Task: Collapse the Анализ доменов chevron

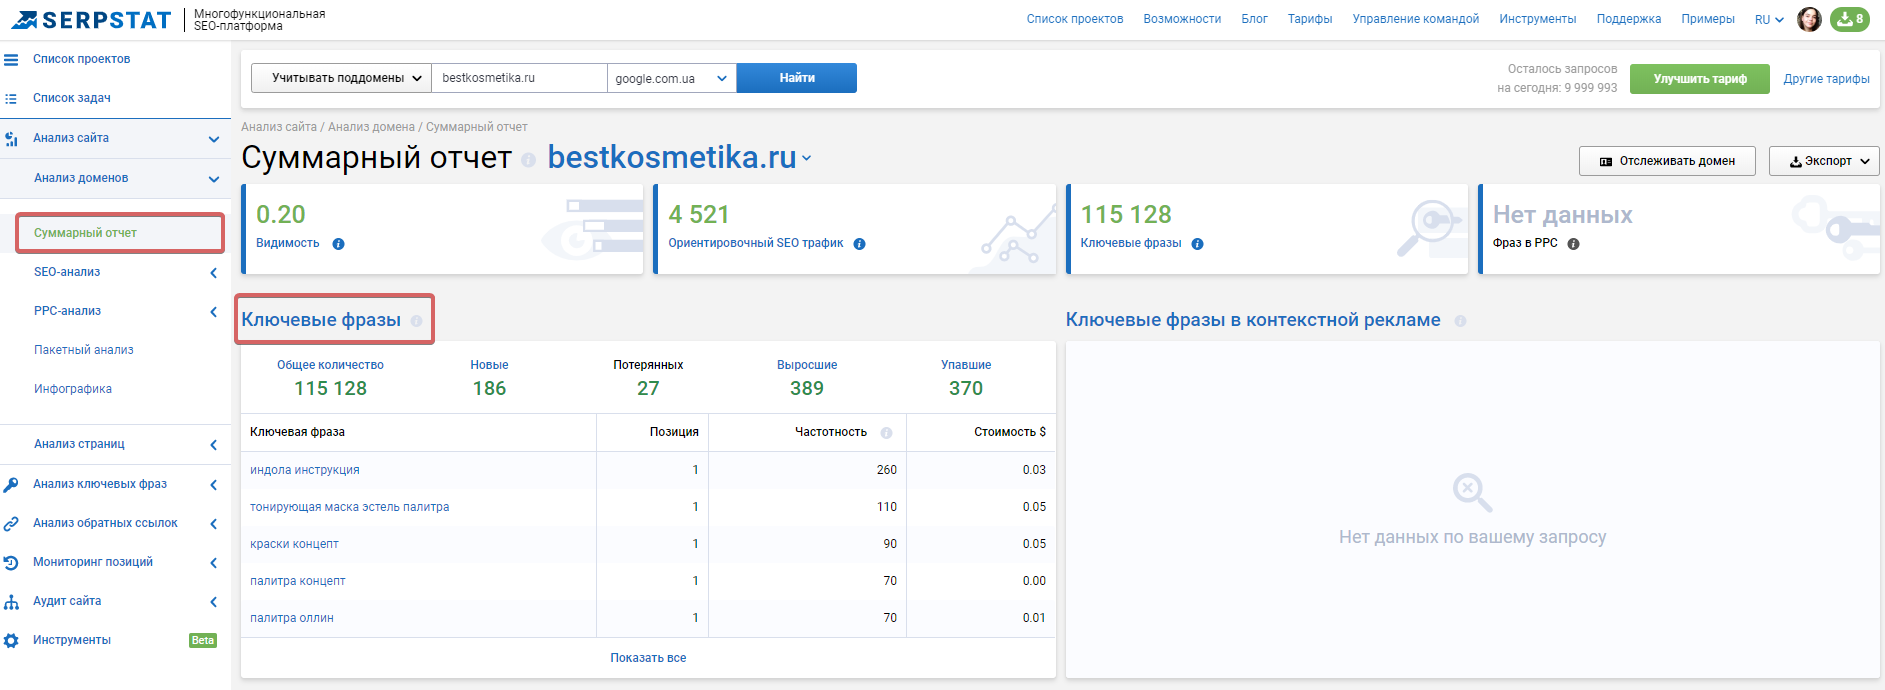Action: click(213, 179)
